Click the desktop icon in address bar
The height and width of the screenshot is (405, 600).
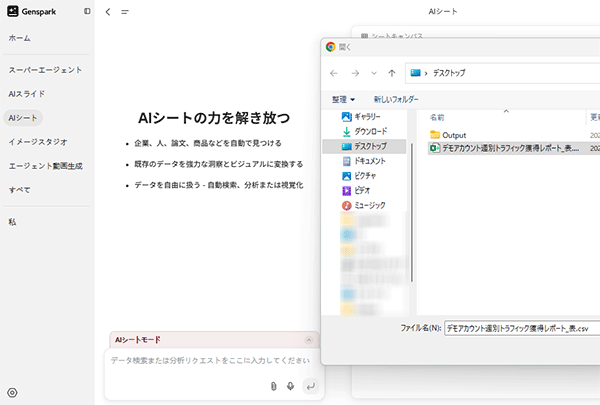point(415,73)
